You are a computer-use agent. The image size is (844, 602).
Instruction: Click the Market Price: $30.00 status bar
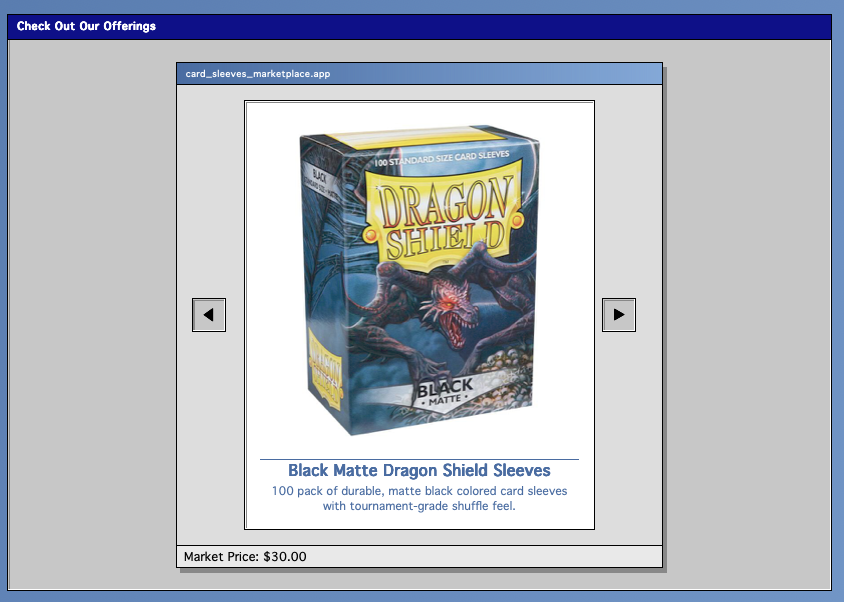click(x=419, y=556)
